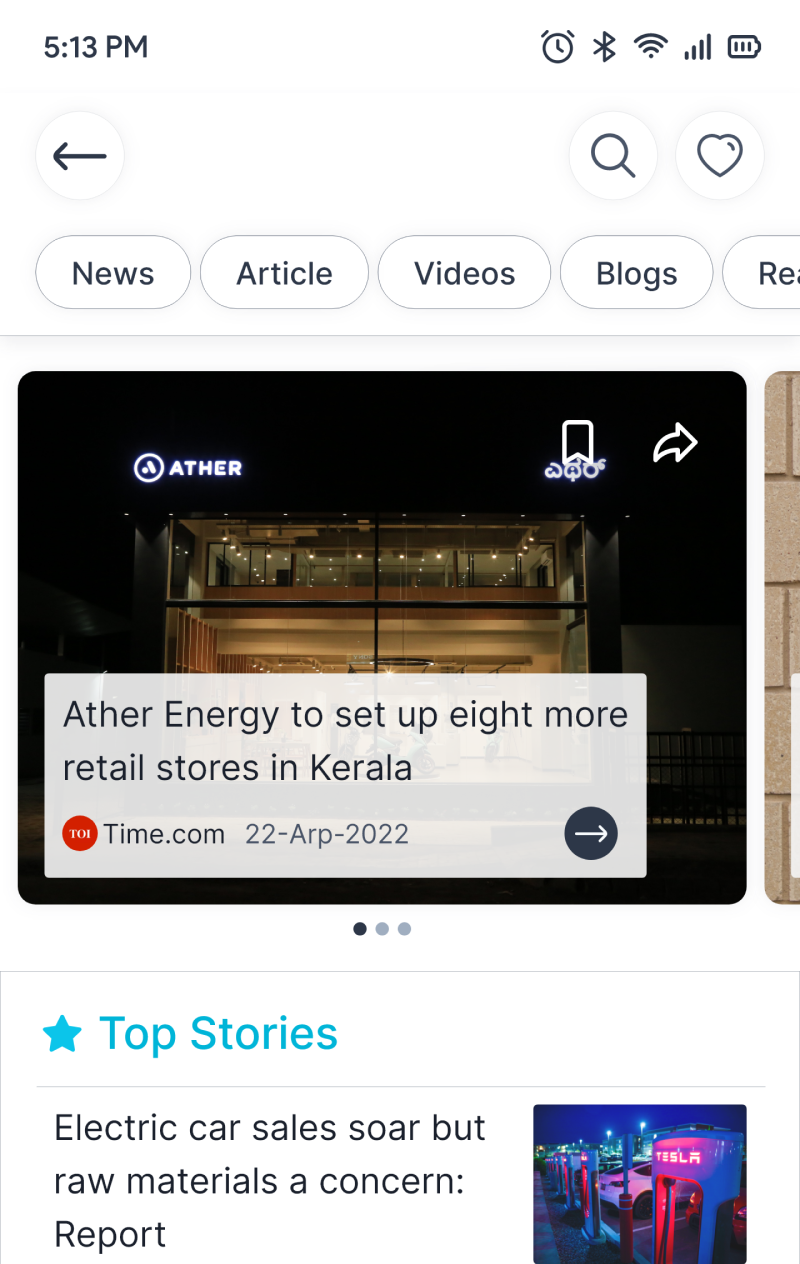The height and width of the screenshot is (1264, 800).
Task: Open "Ather Energy to set up" headline
Action: 345,741
